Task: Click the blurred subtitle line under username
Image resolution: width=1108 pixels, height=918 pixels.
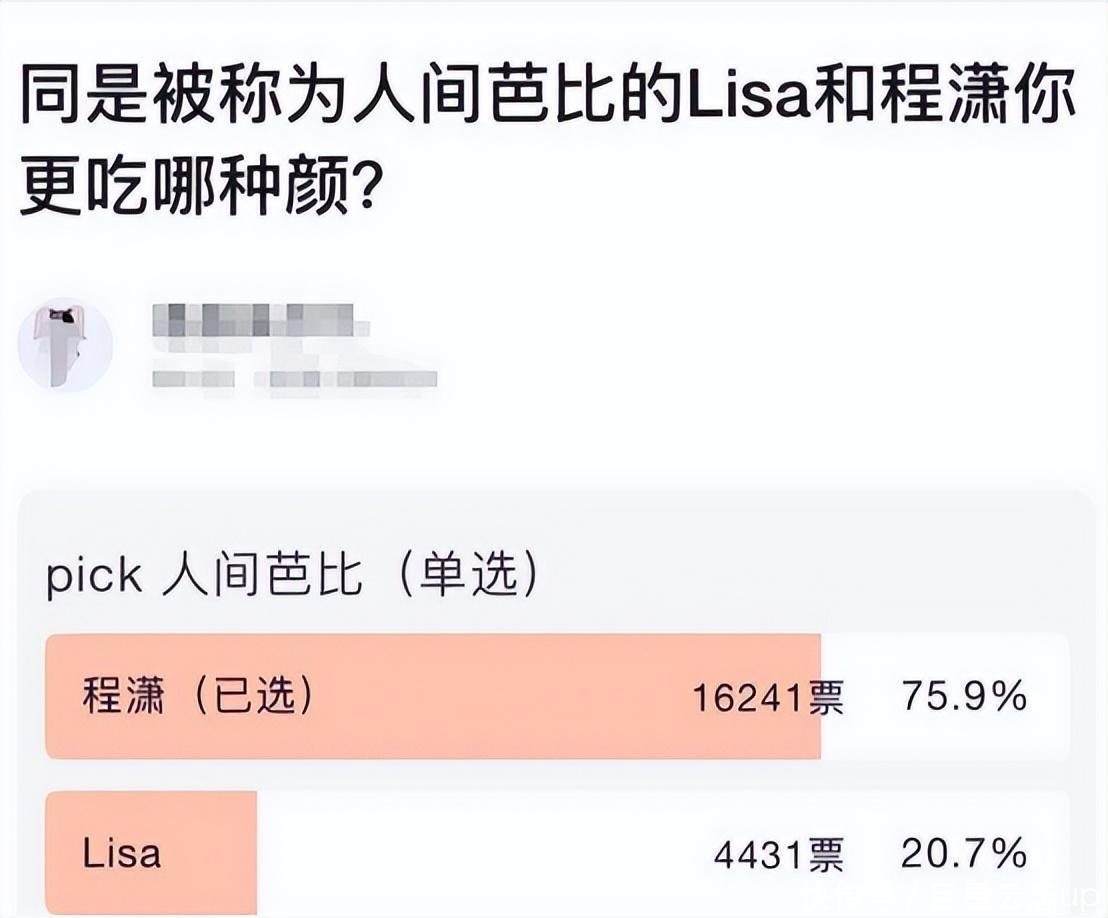Action: [x=295, y=378]
